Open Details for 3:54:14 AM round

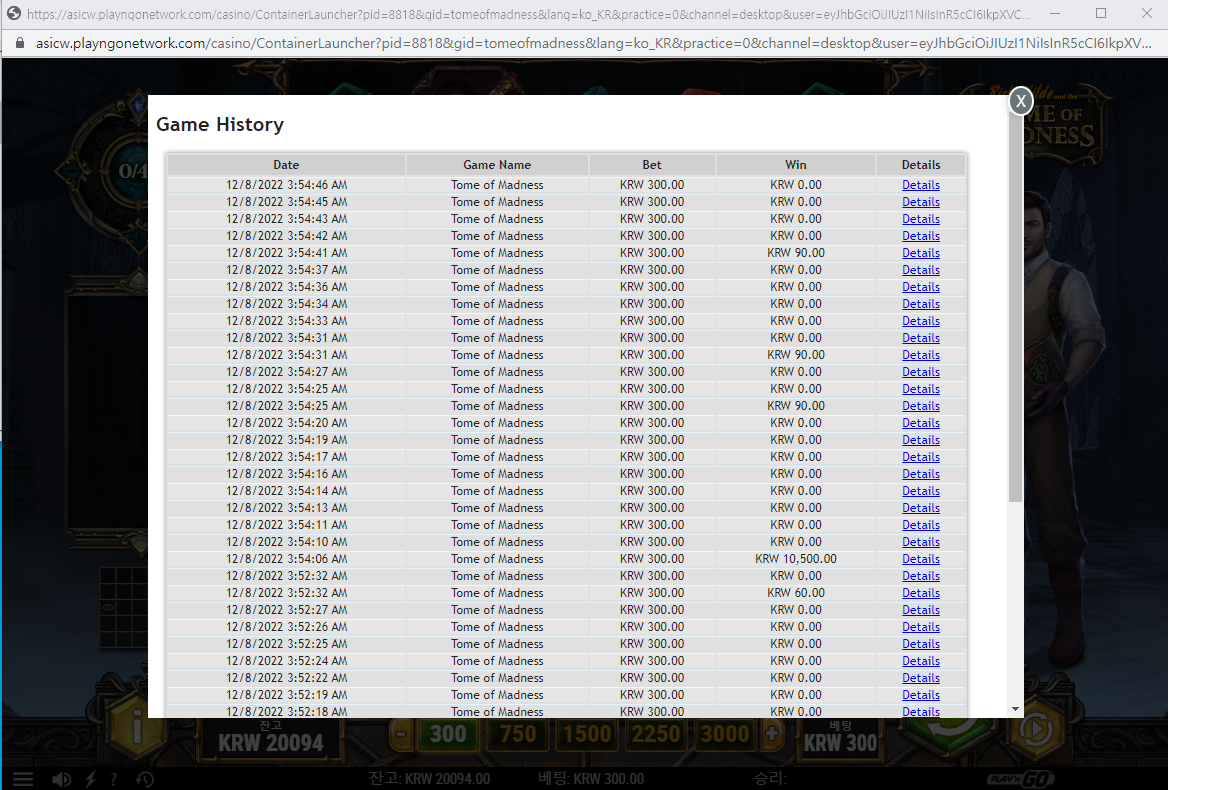coord(921,491)
